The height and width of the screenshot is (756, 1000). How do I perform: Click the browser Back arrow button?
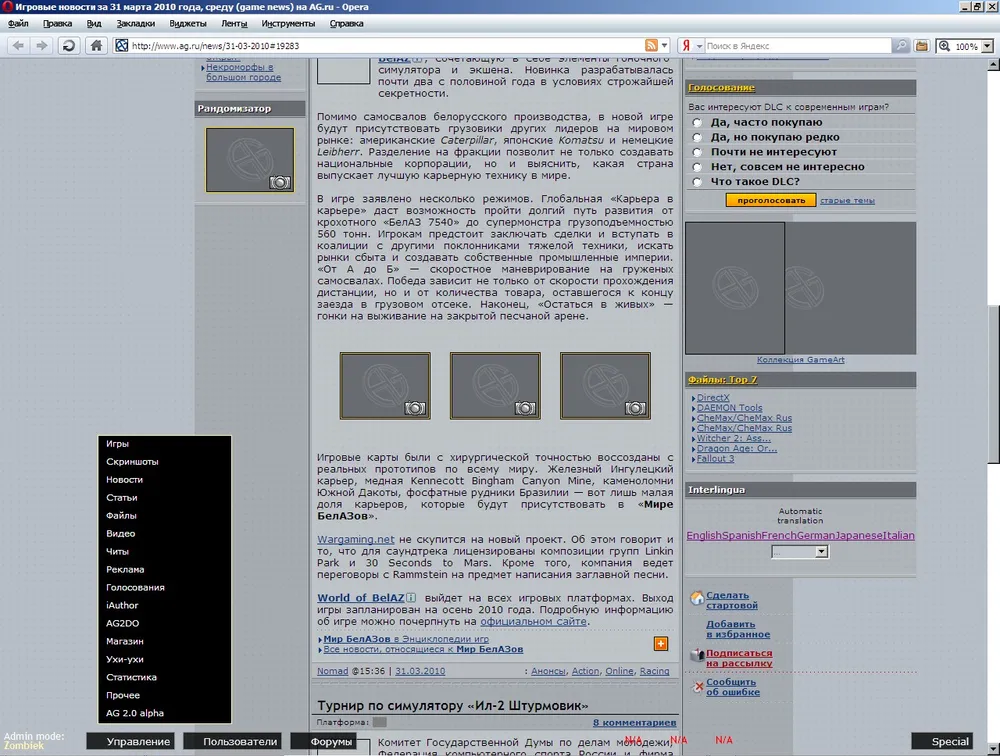19,45
